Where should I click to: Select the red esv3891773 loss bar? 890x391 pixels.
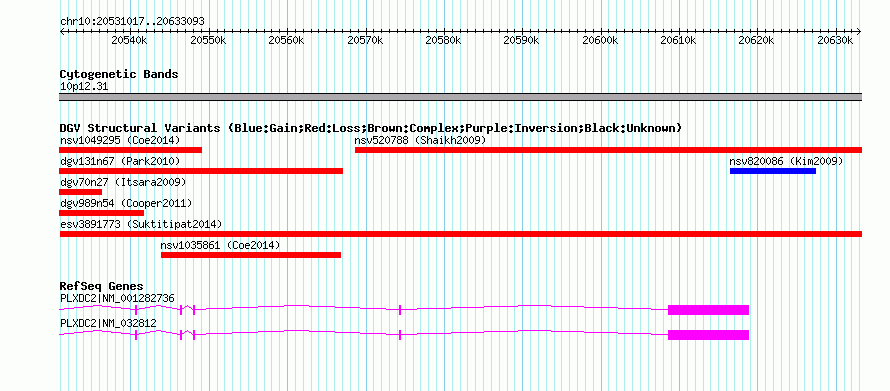(460, 234)
